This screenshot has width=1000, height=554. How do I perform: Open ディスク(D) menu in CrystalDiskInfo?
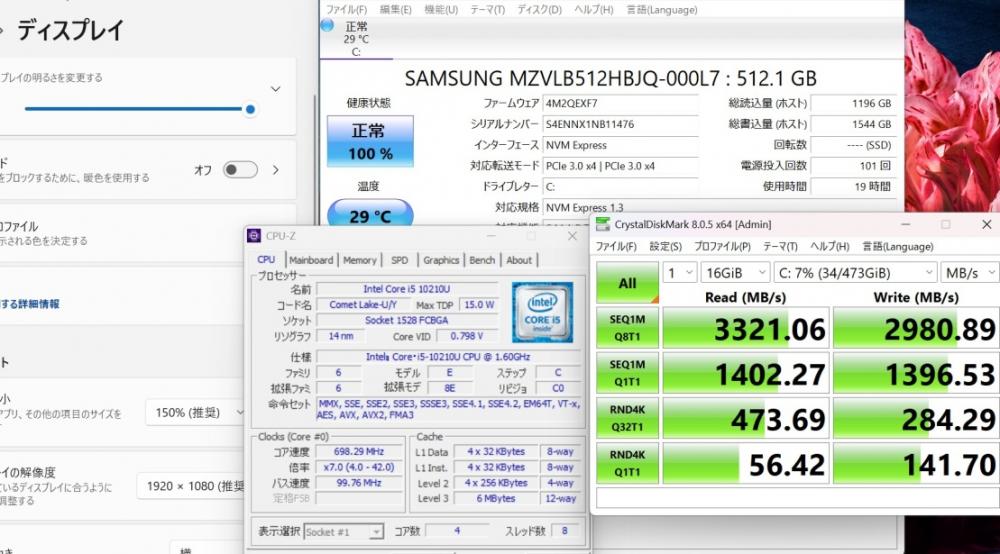point(540,10)
